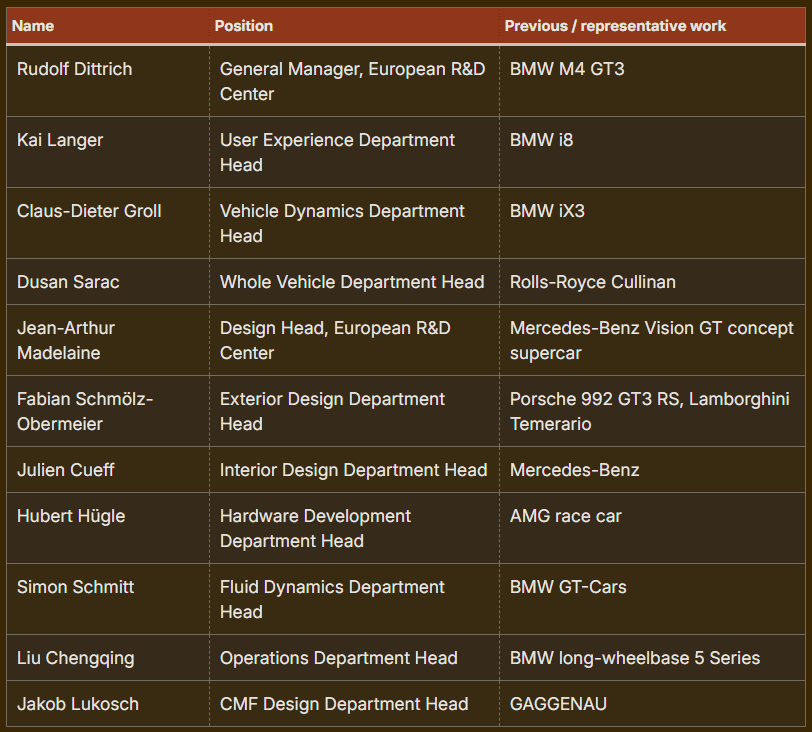The image size is (812, 732).
Task: Click Design Head, European R&D Center cell
Action: click(354, 340)
